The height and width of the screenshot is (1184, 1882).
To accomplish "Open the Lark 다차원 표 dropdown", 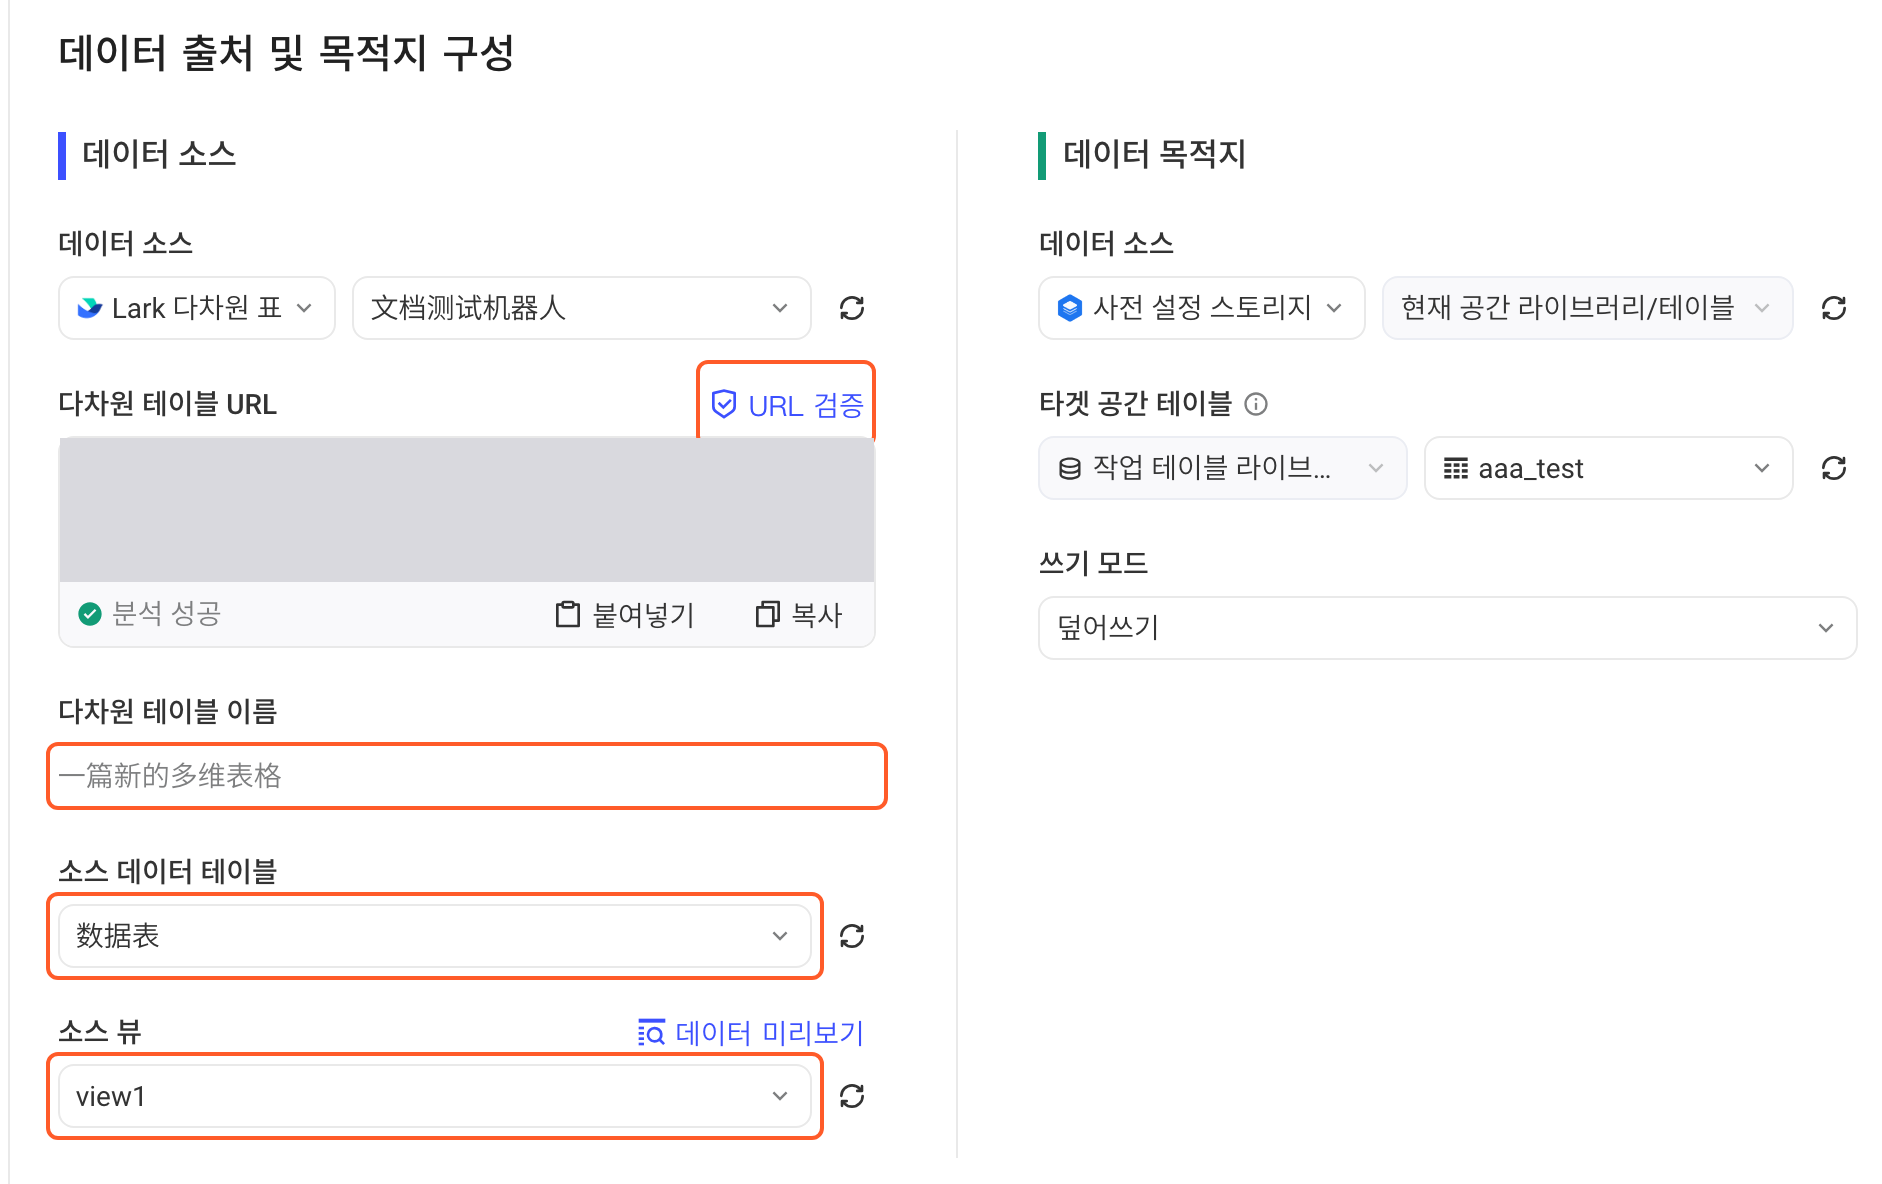I will tap(197, 308).
